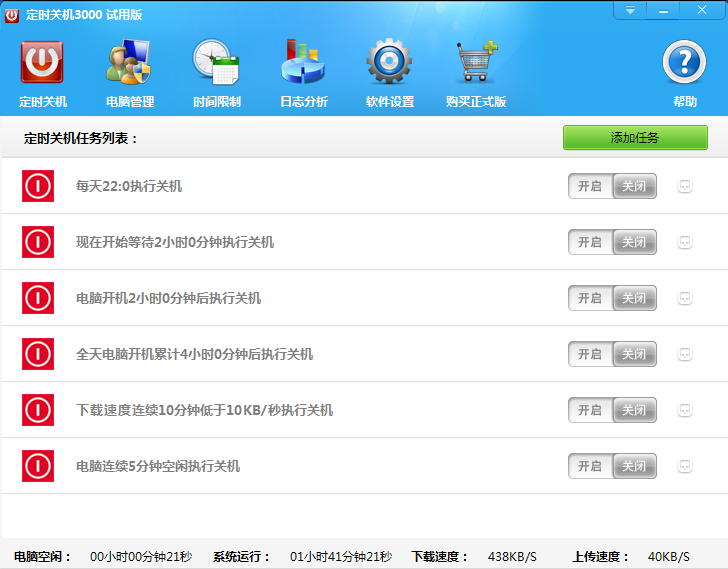The width and height of the screenshot is (728, 569).
Task: Select the task 下载速度连续10分钟低于10KB/秒执行关机
Action: 204,410
